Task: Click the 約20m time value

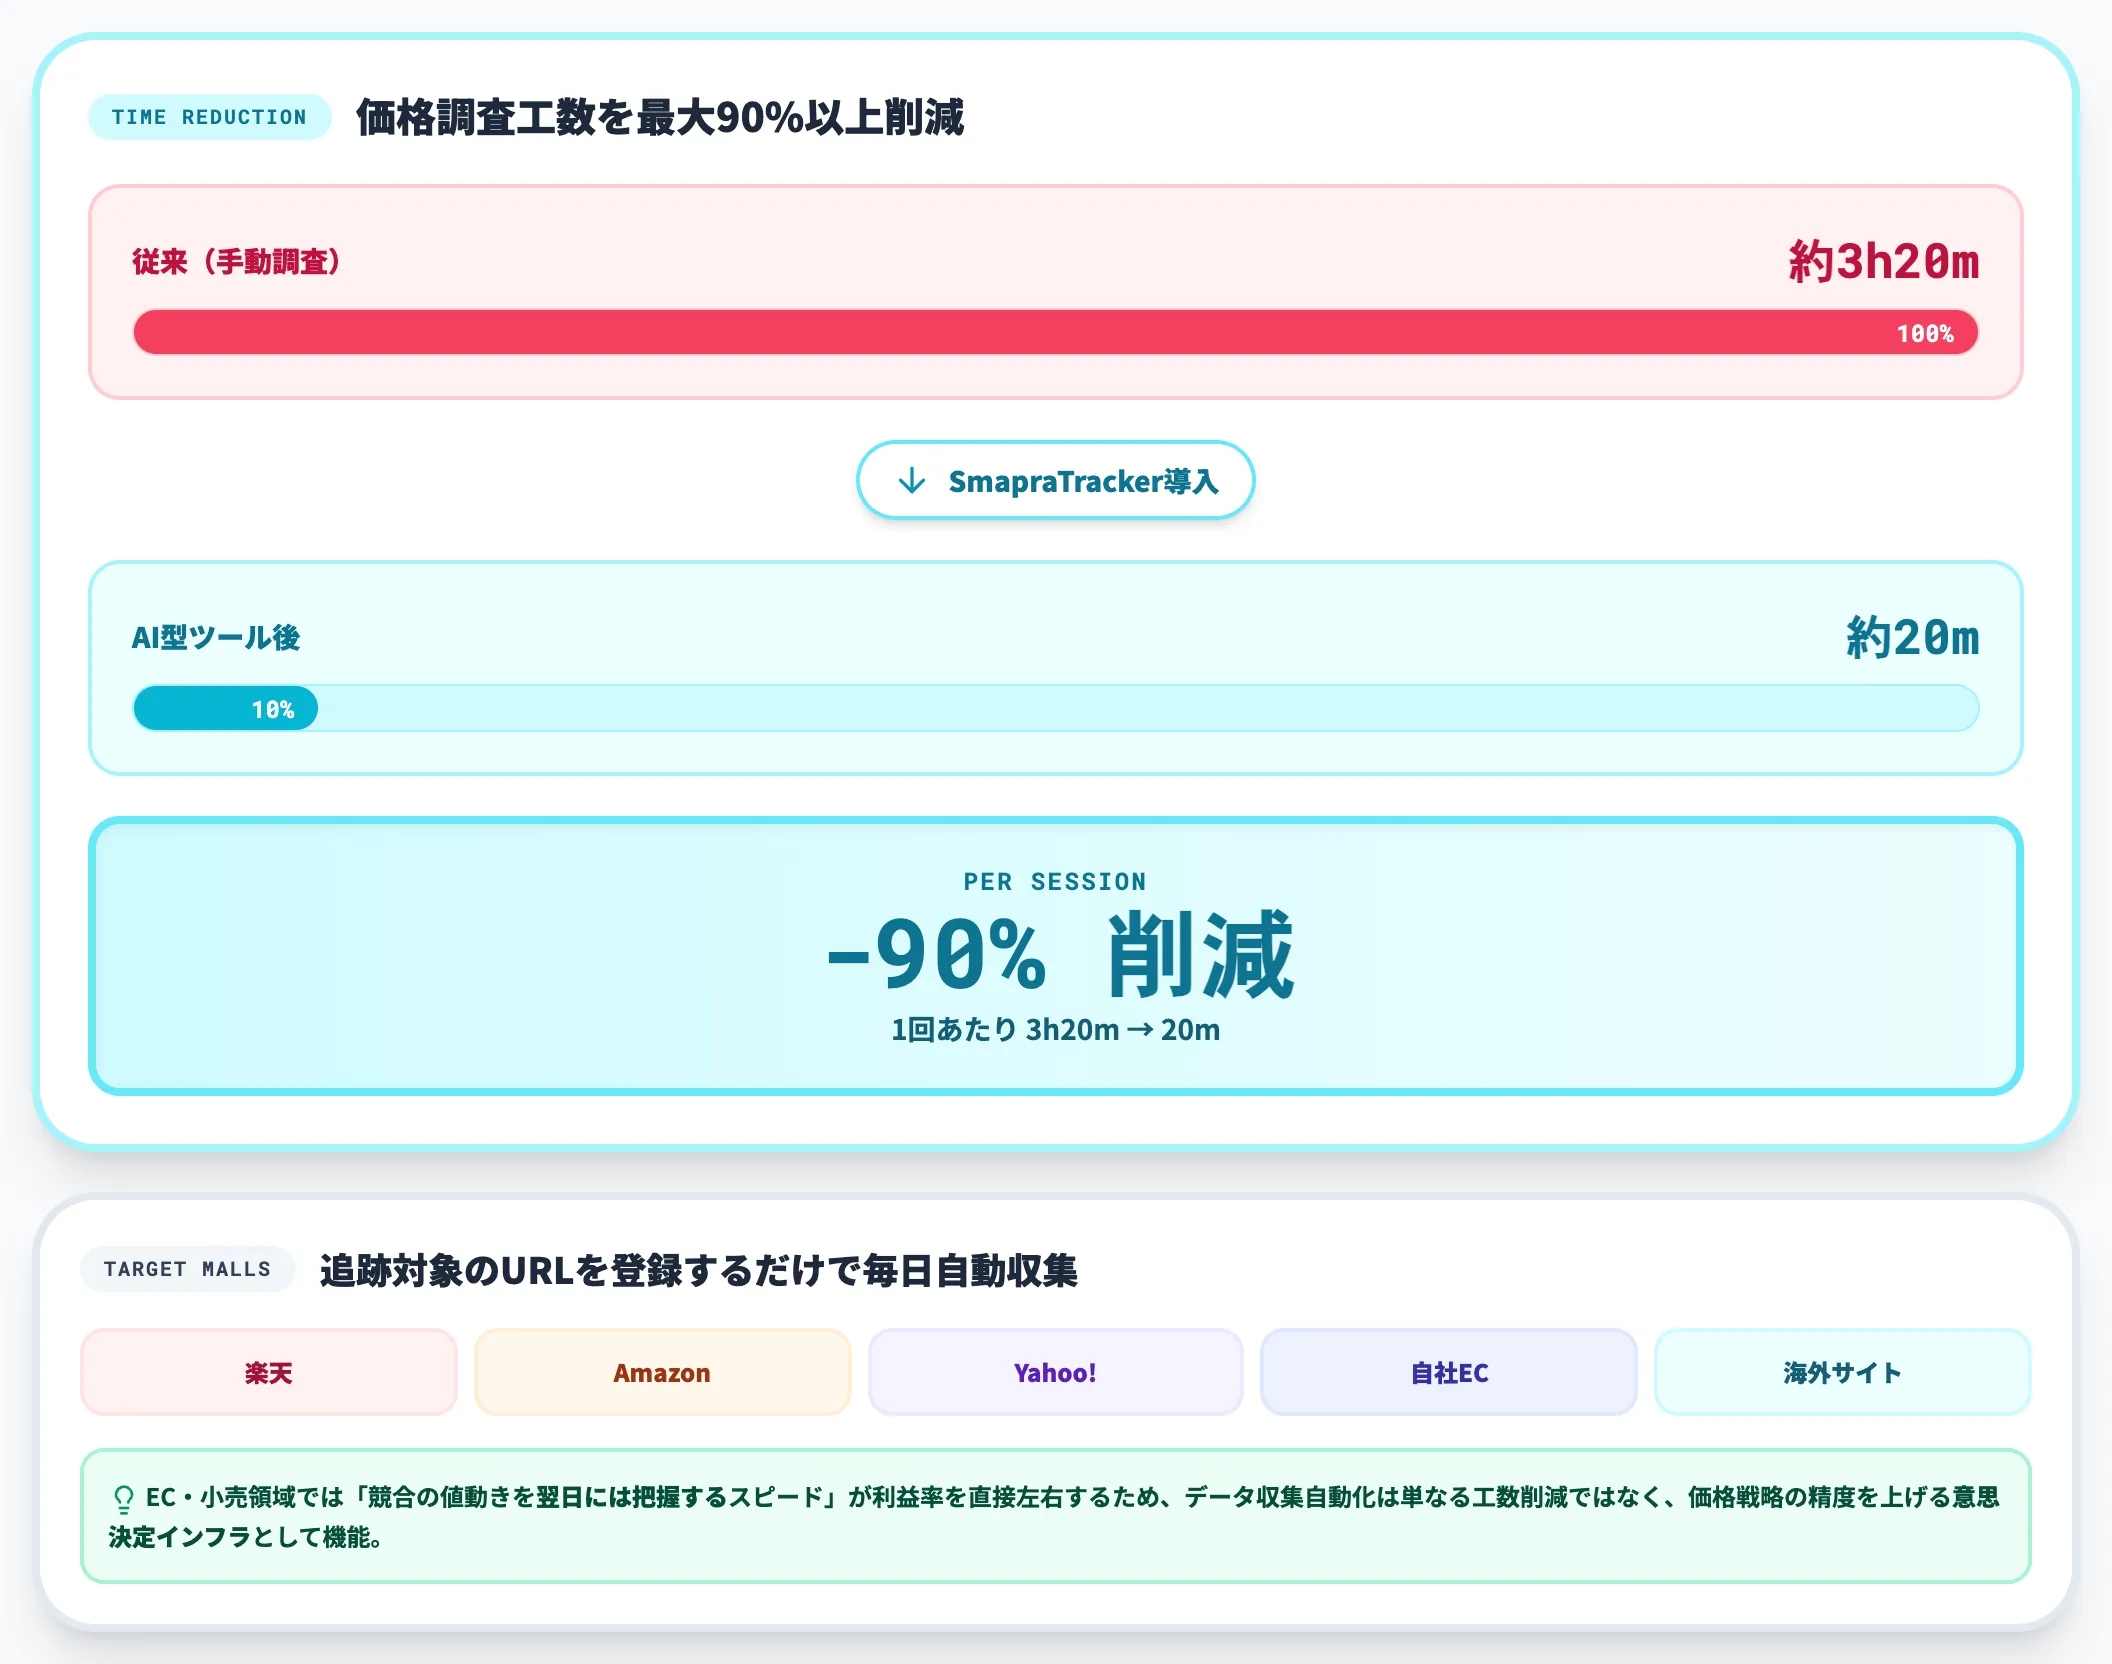Action: 1912,637
